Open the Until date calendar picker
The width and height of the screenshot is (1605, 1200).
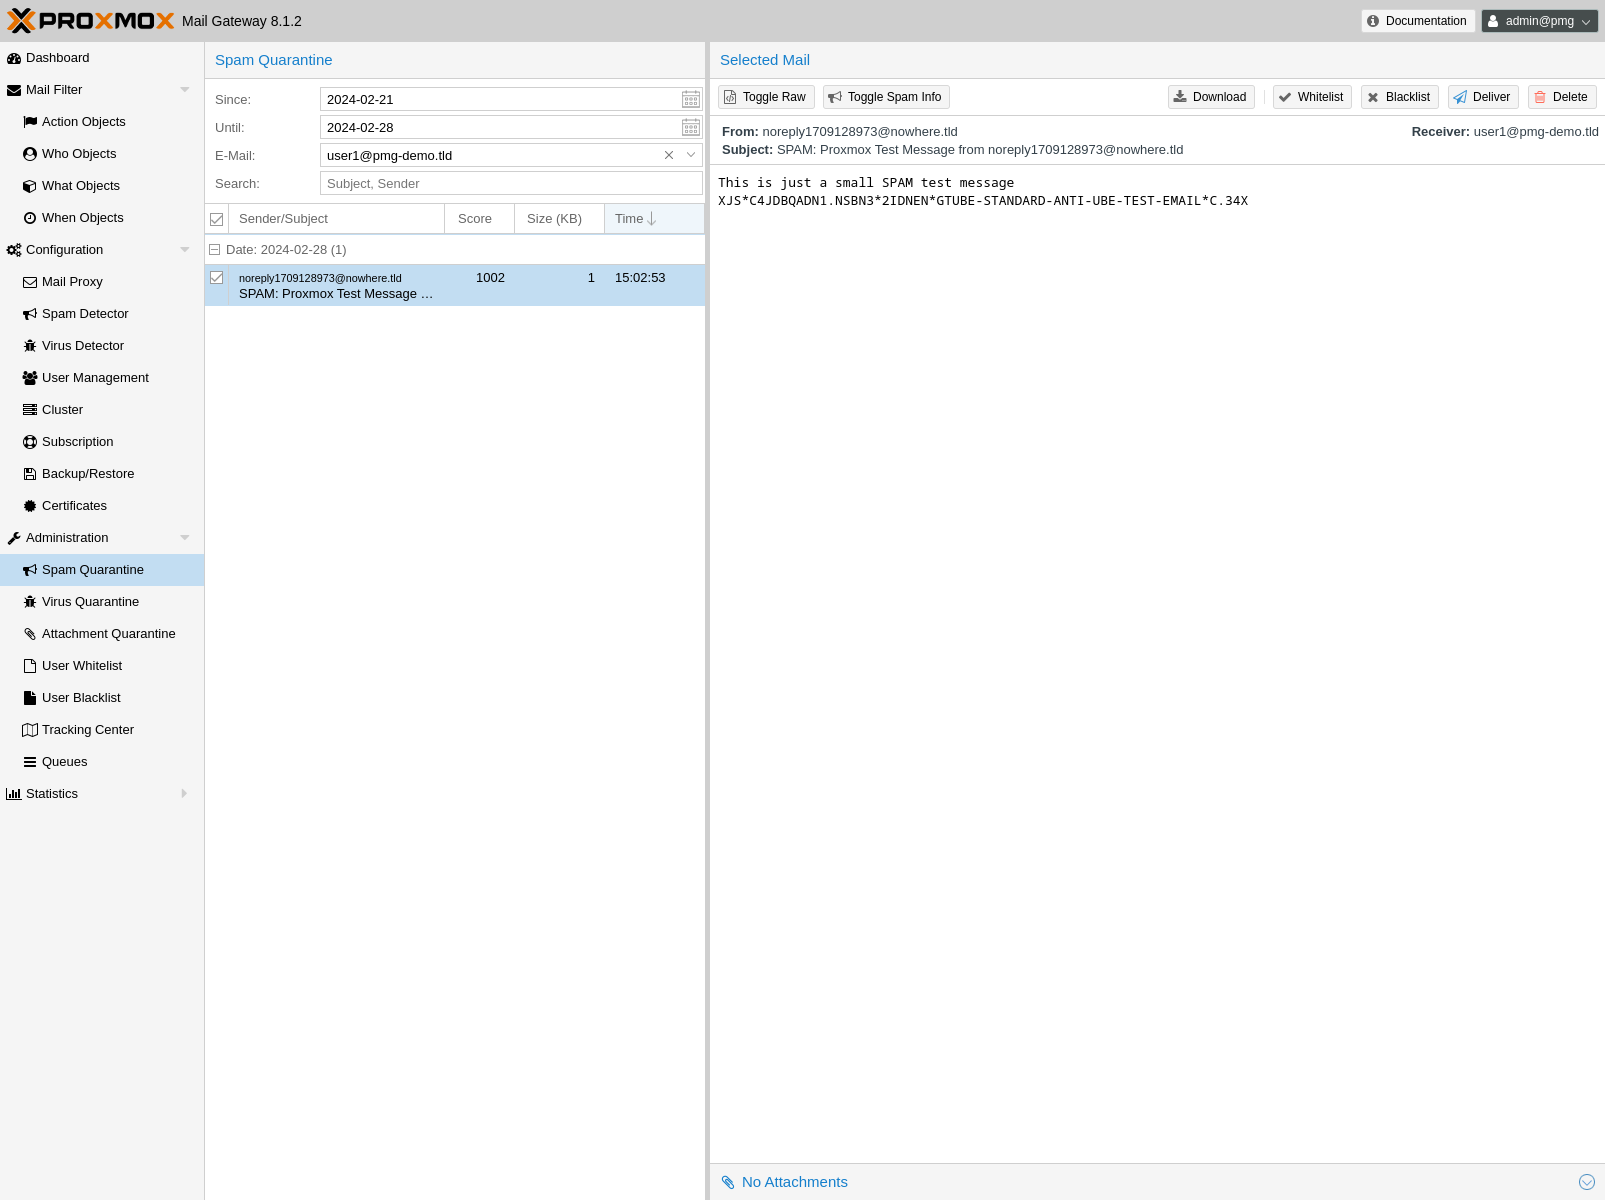point(690,127)
